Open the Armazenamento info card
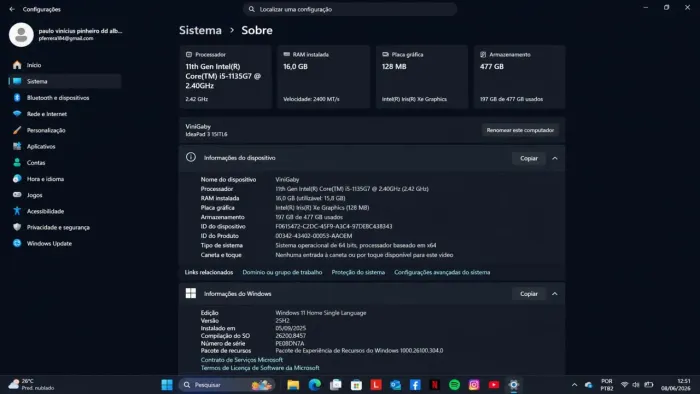 pyautogui.click(x=520, y=77)
